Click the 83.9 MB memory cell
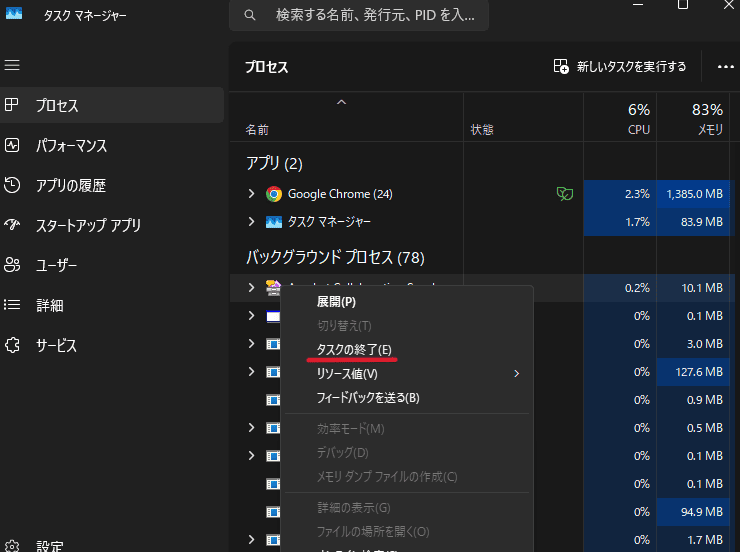 pyautogui.click(x=694, y=222)
